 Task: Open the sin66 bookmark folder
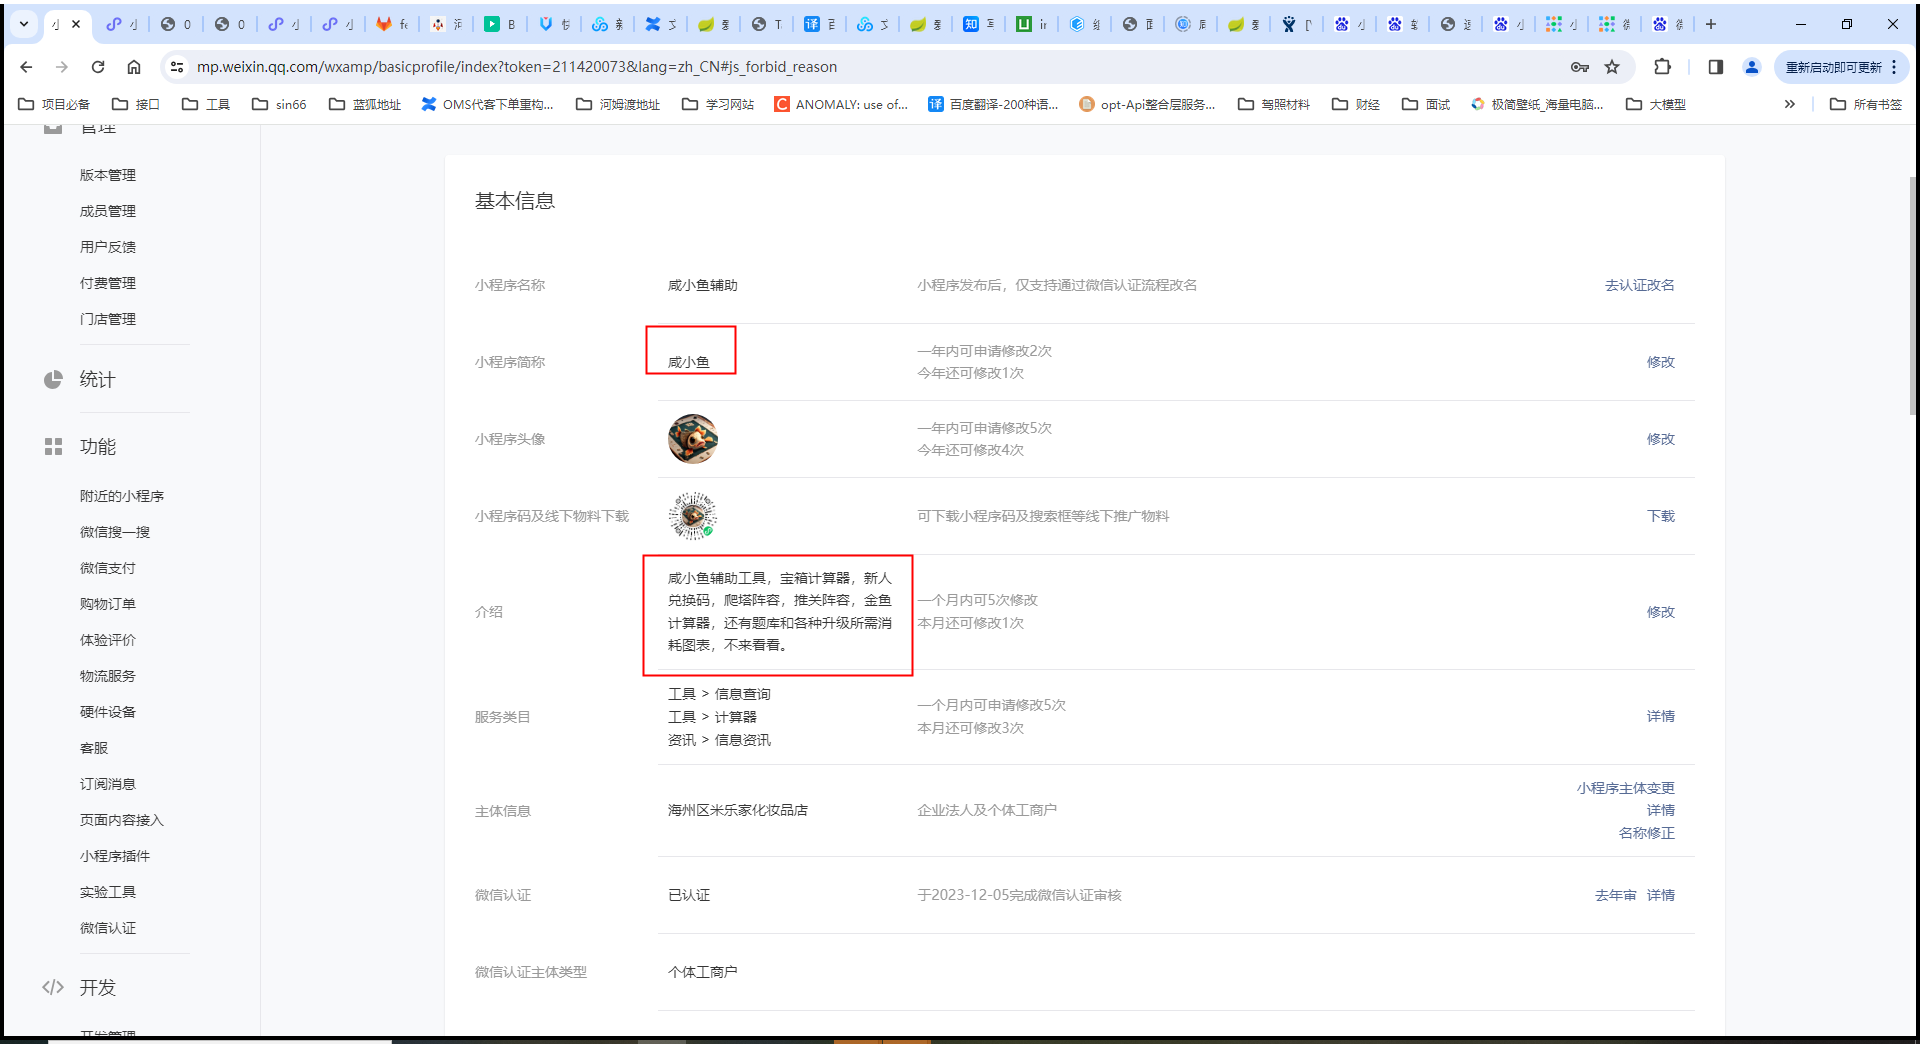[x=279, y=104]
